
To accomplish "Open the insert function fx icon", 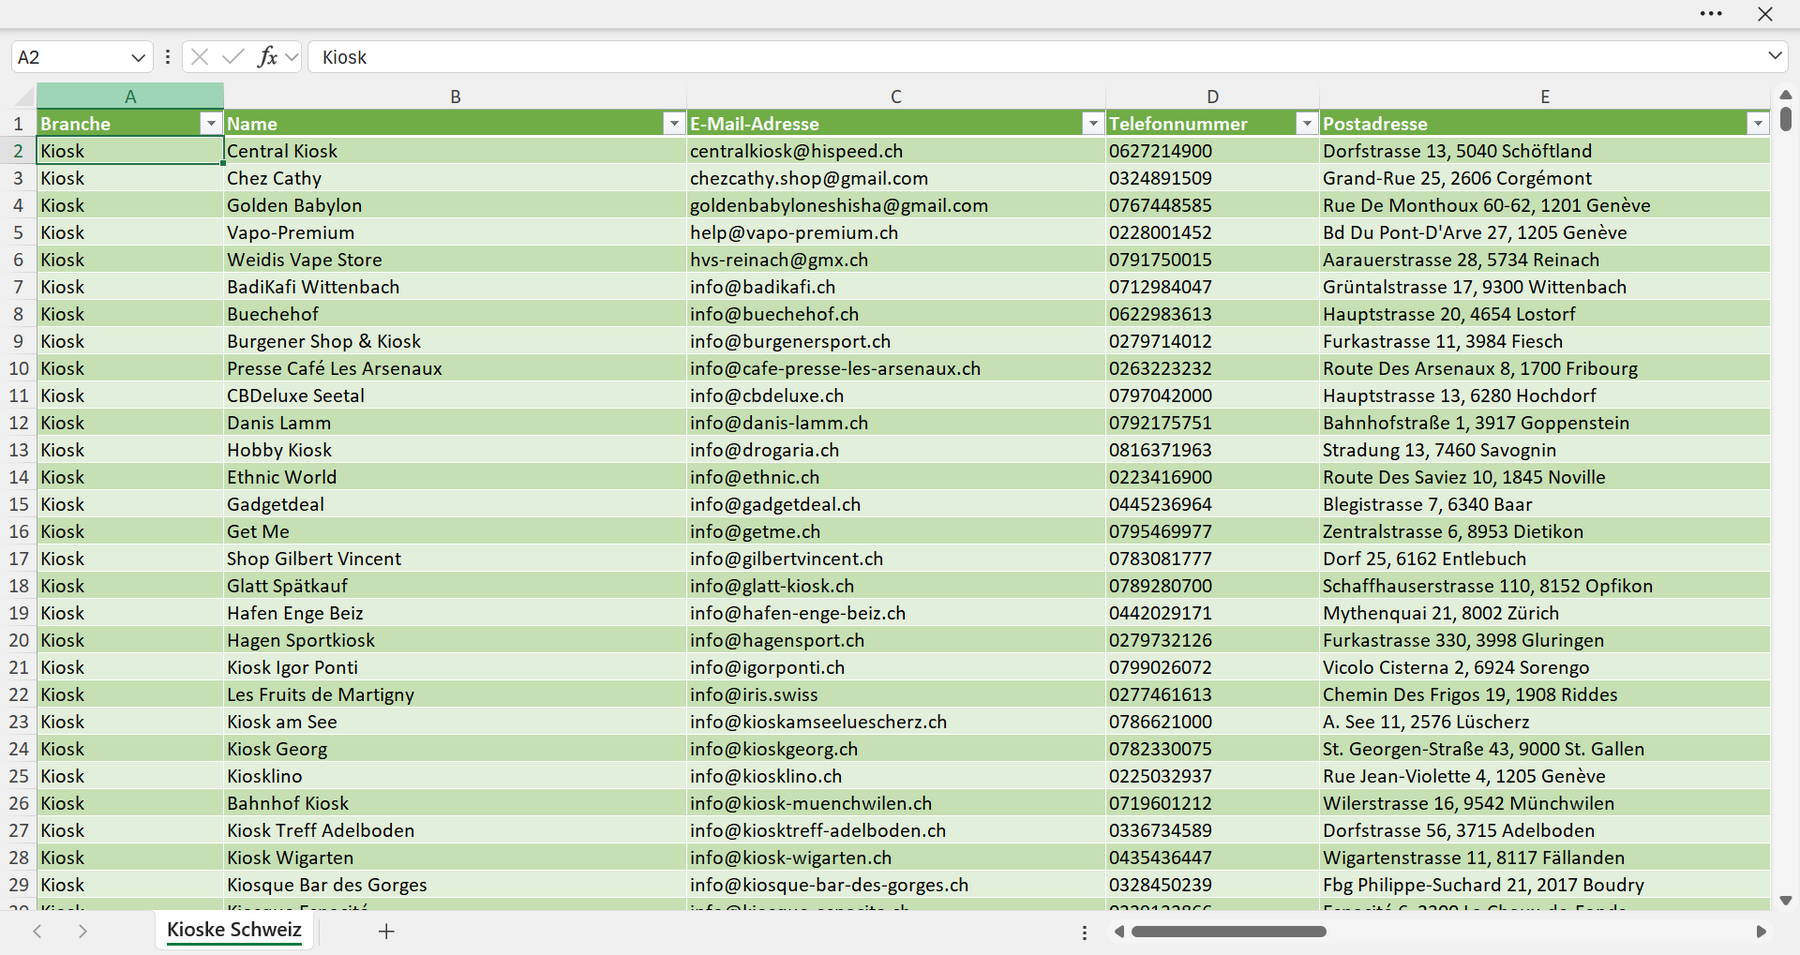I will click(x=267, y=57).
